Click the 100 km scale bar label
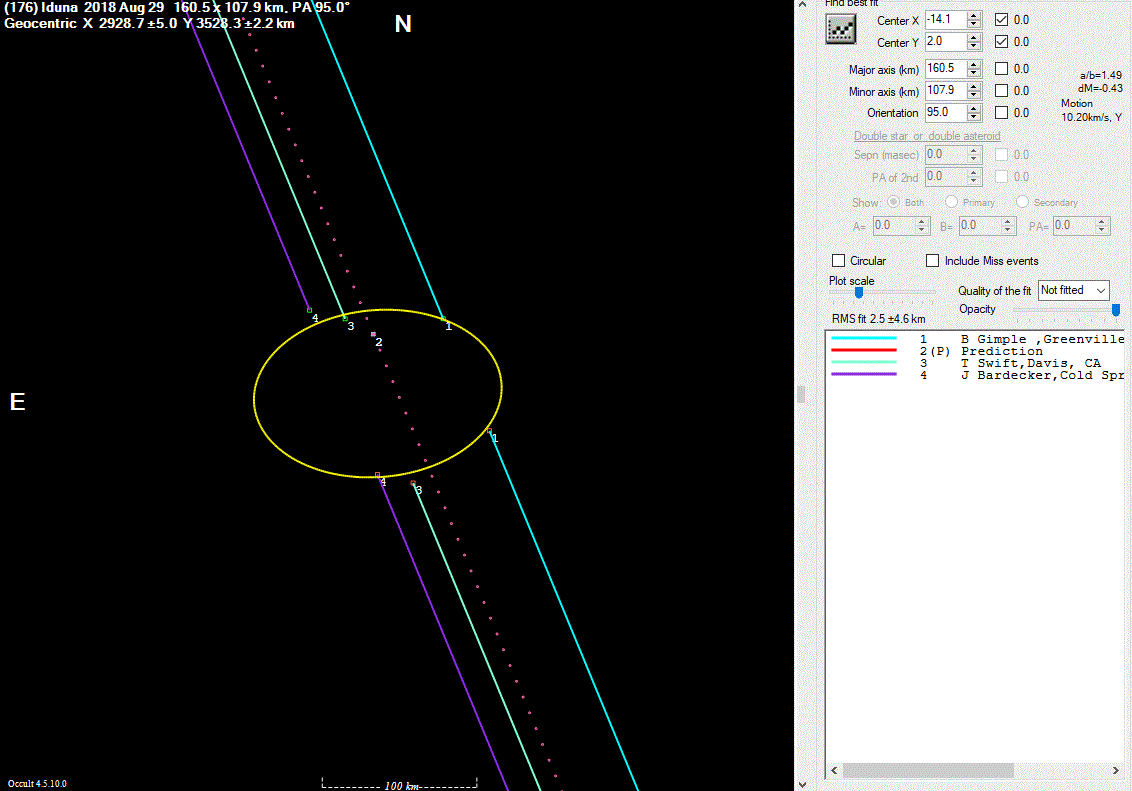Viewport: 1132px width, 791px height. tap(401, 785)
